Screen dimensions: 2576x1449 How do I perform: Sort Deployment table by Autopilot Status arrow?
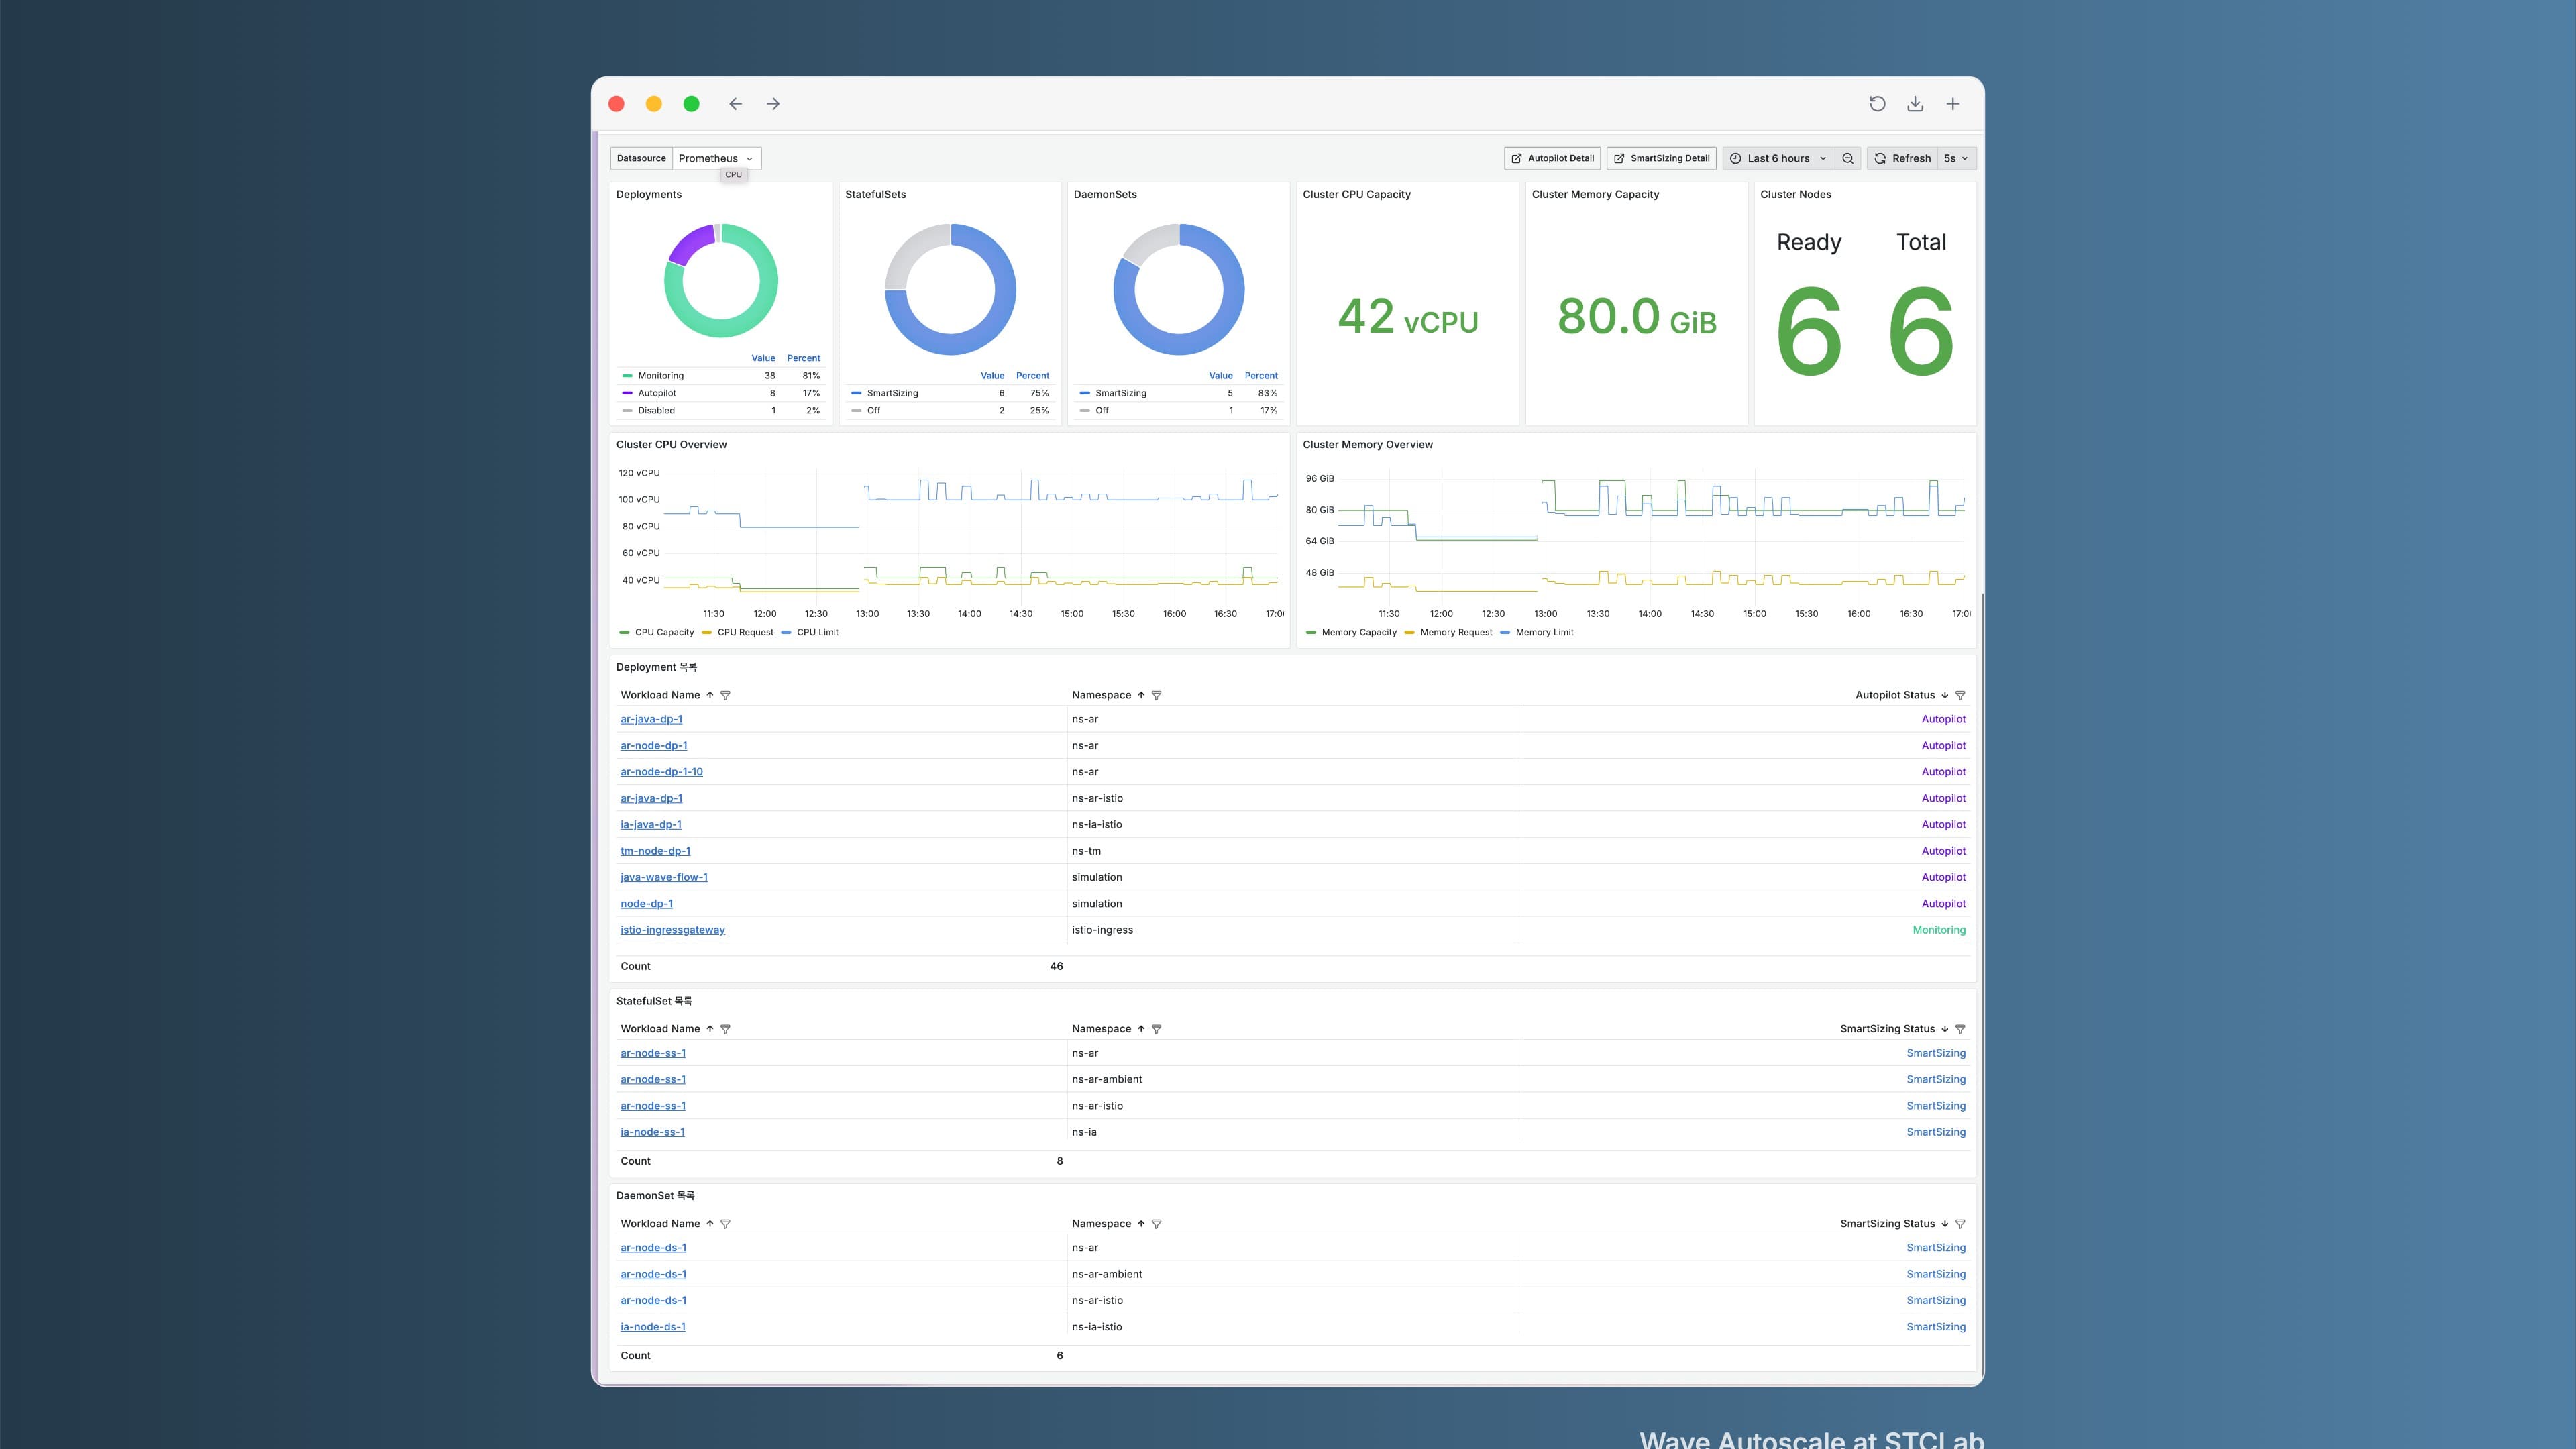(1944, 695)
